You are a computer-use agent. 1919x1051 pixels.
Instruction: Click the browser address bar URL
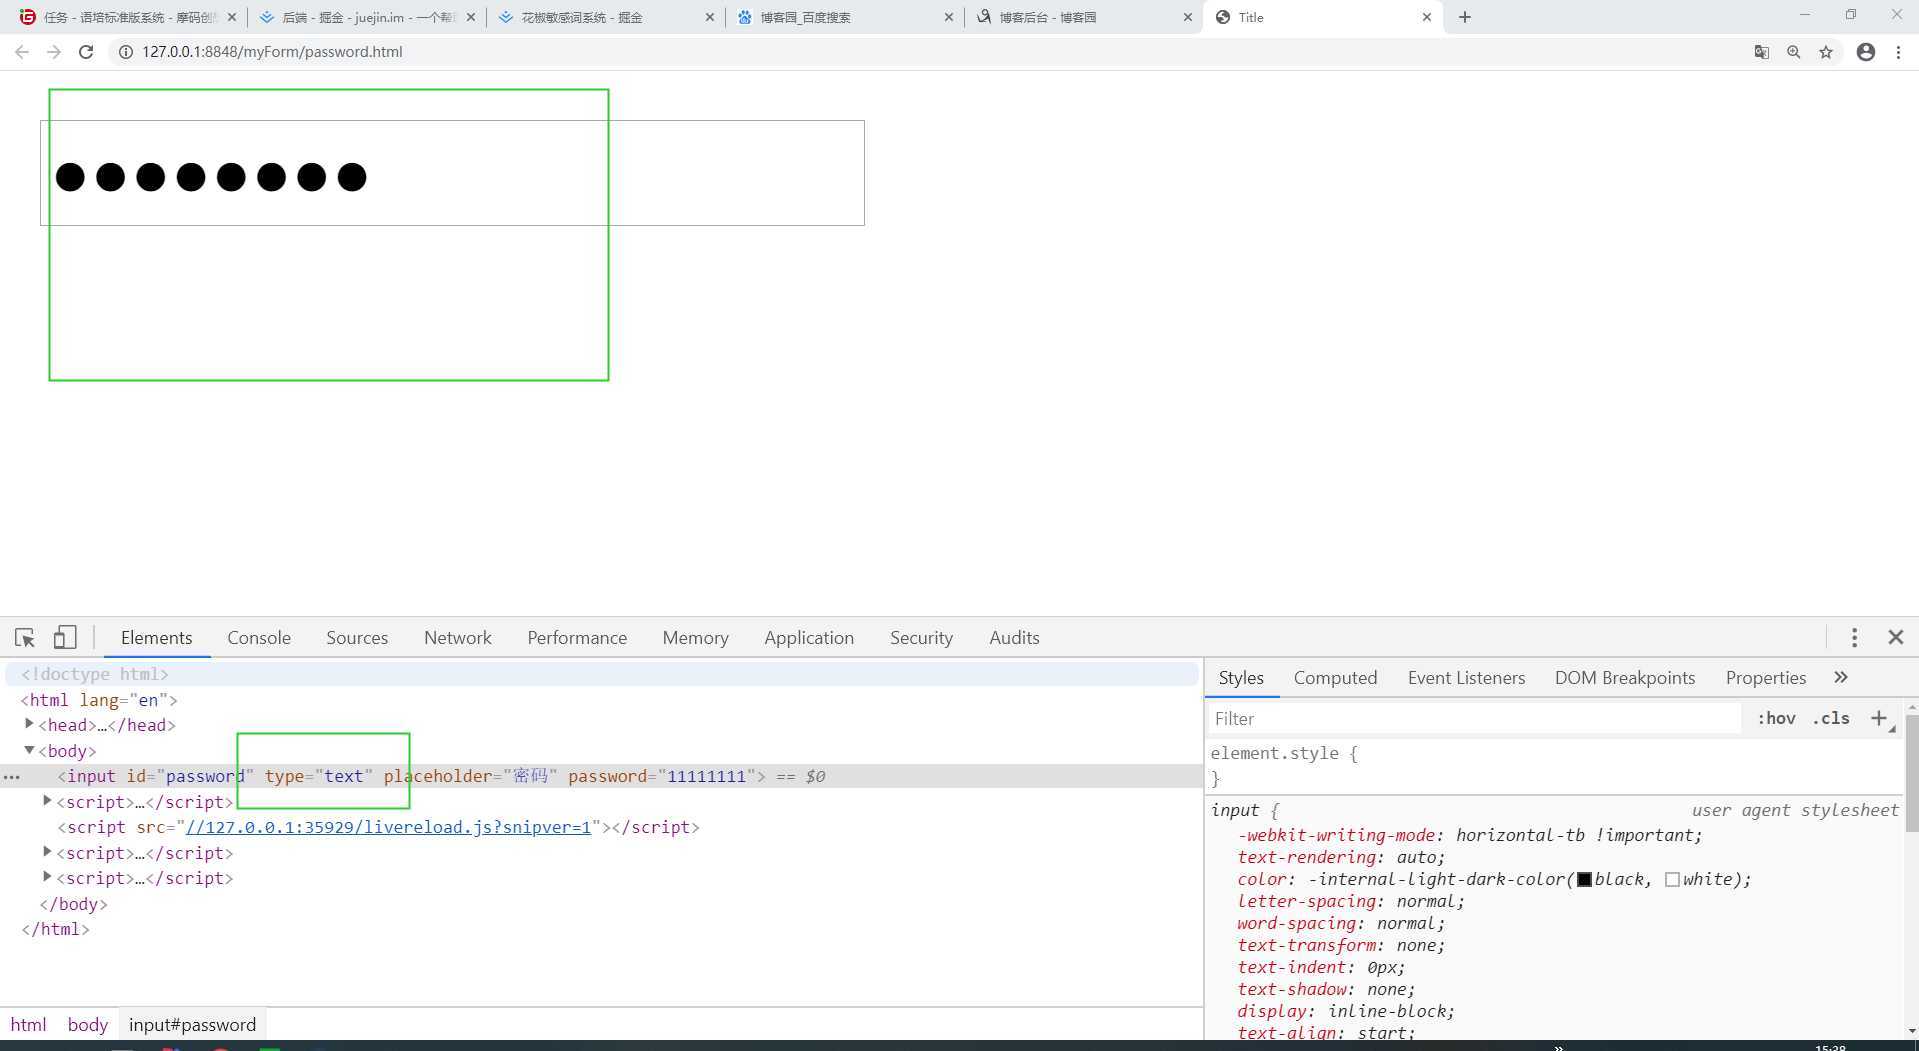272,52
